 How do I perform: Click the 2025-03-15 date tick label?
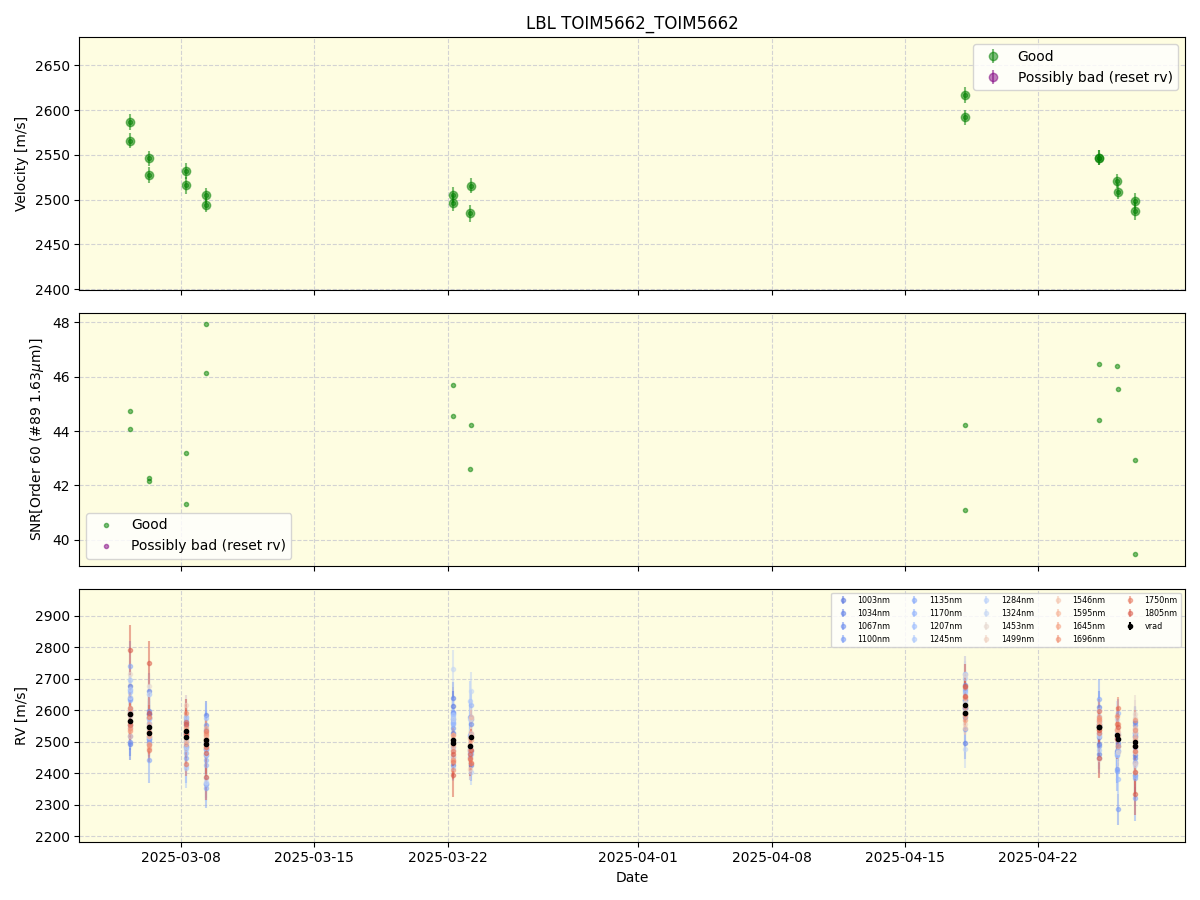point(314,857)
